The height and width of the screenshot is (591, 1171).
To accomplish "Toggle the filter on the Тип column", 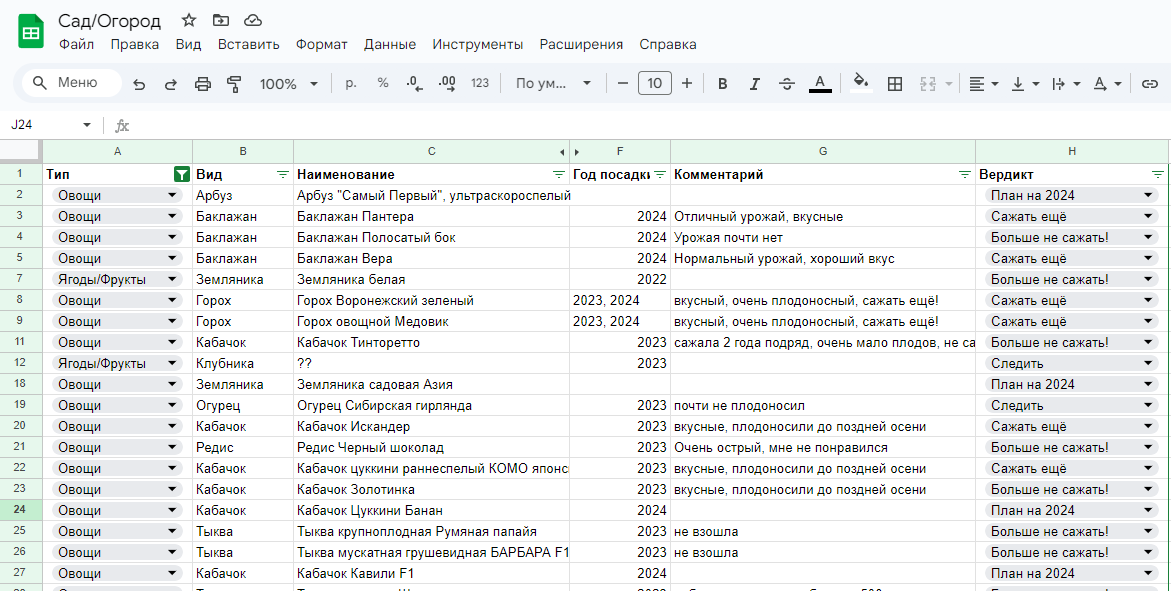I will click(181, 174).
